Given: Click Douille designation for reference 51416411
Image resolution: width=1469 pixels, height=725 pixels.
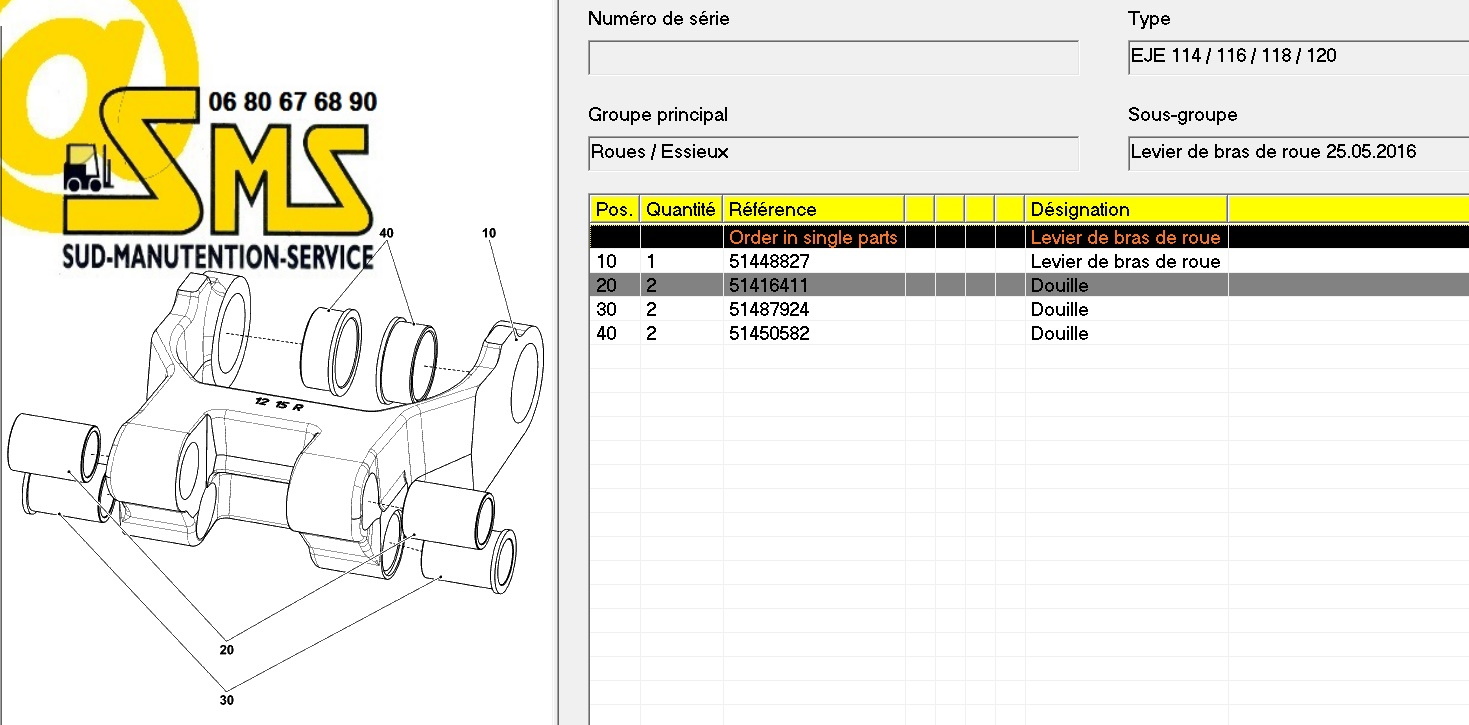Looking at the screenshot, I should (x=1059, y=285).
